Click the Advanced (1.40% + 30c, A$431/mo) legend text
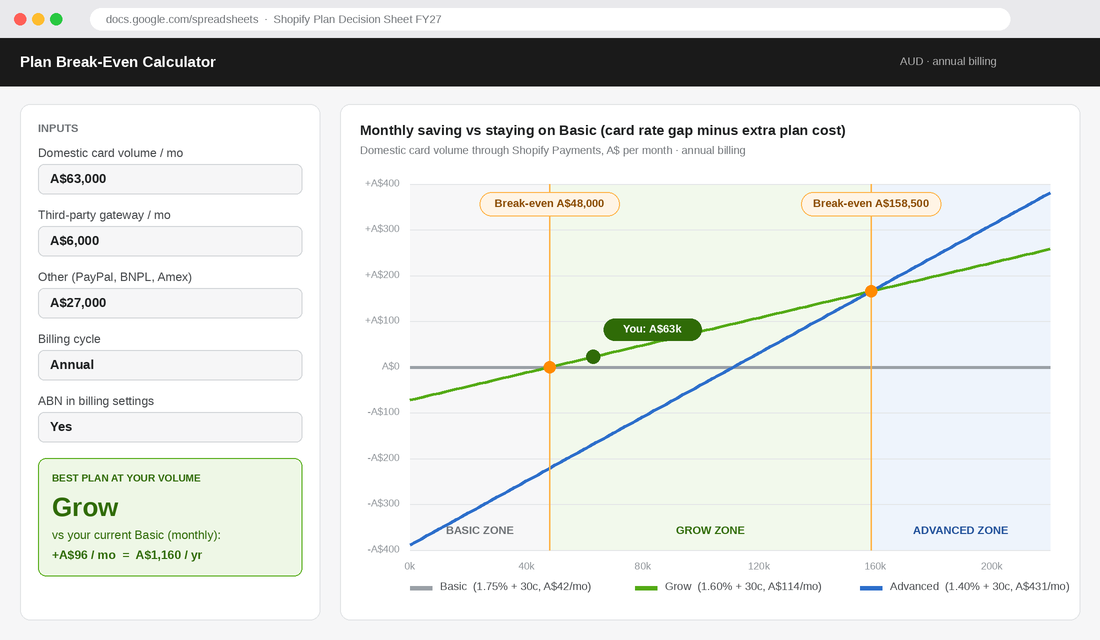The image size is (1100, 640). coord(979,587)
